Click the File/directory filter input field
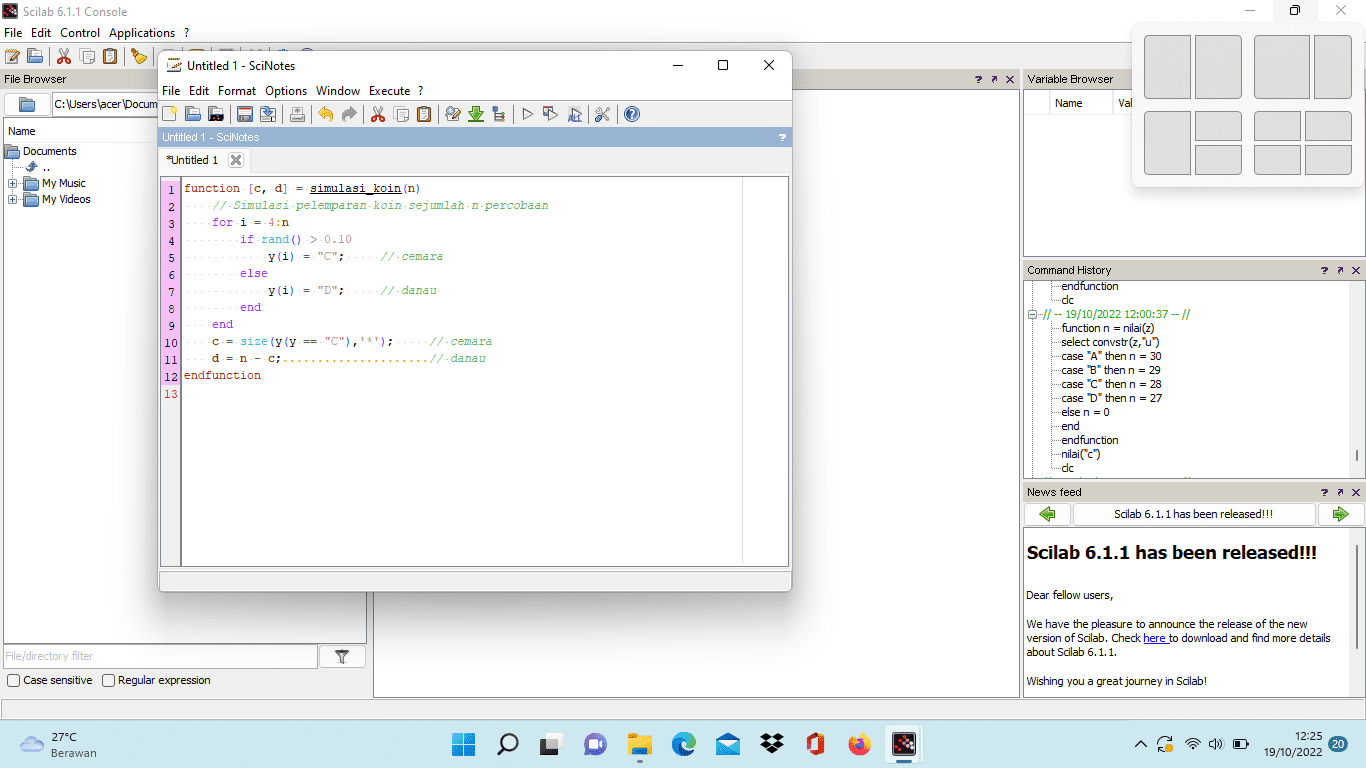Image resolution: width=1366 pixels, height=768 pixels. [161, 656]
